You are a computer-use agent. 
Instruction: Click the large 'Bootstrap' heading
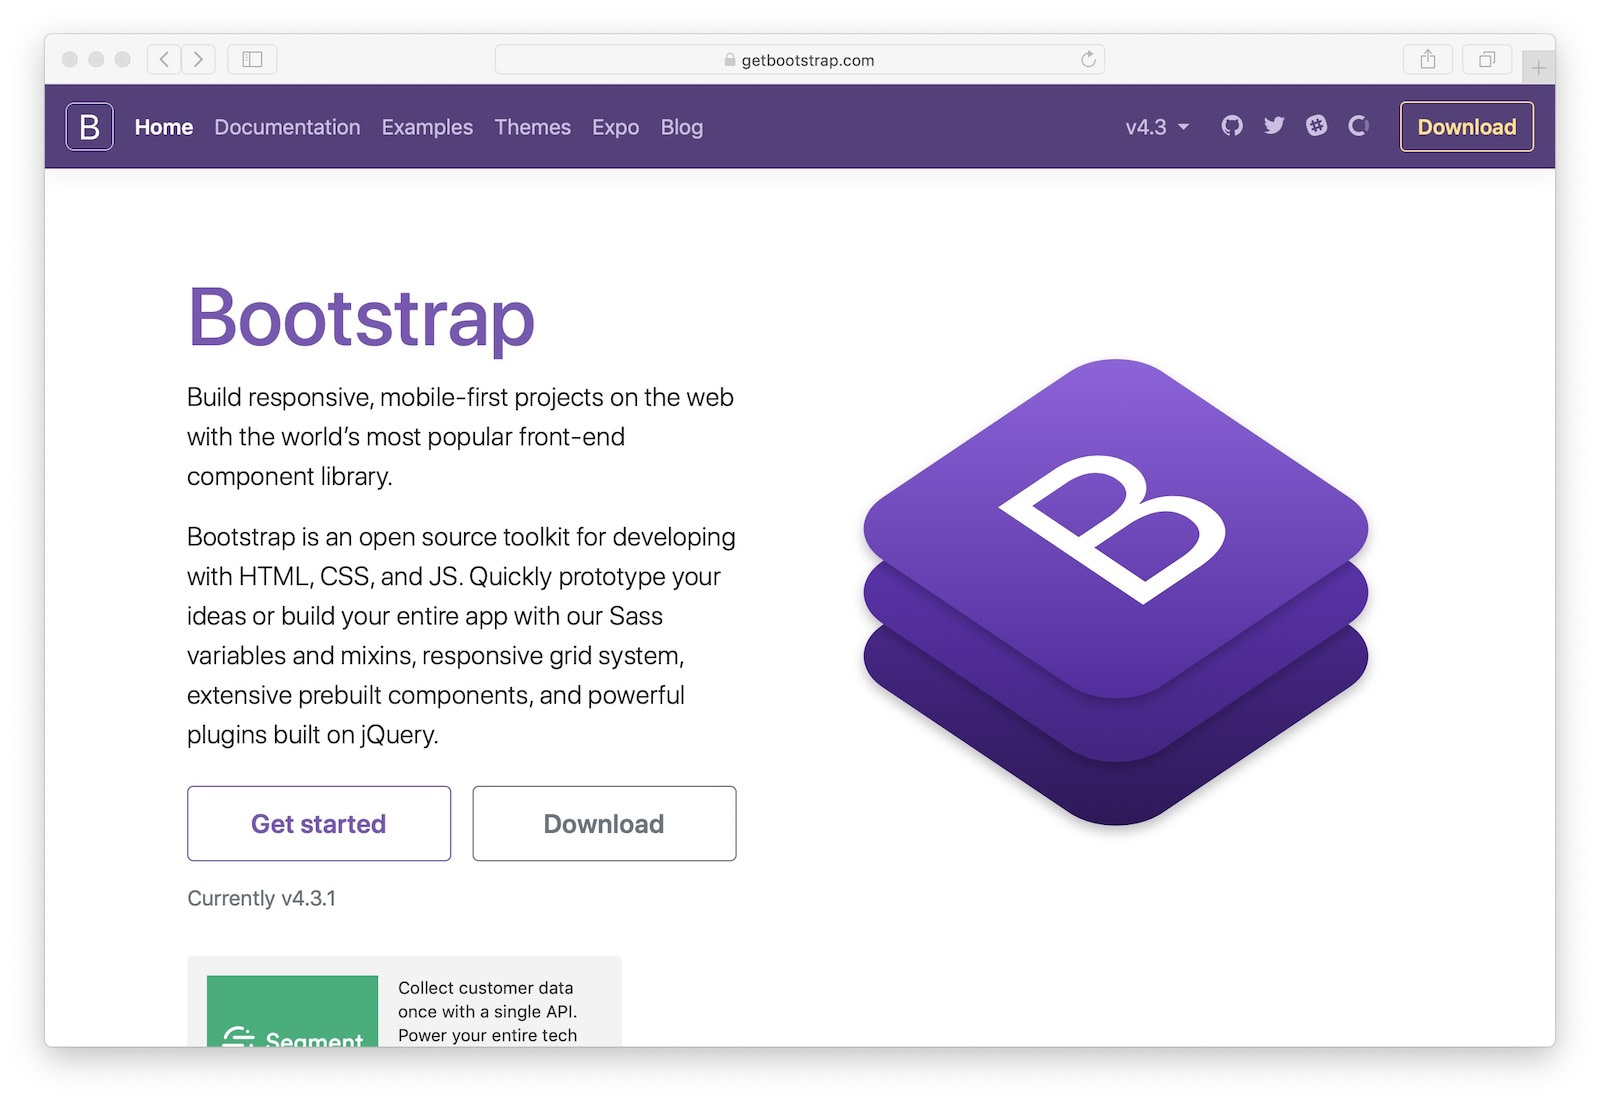(x=361, y=319)
